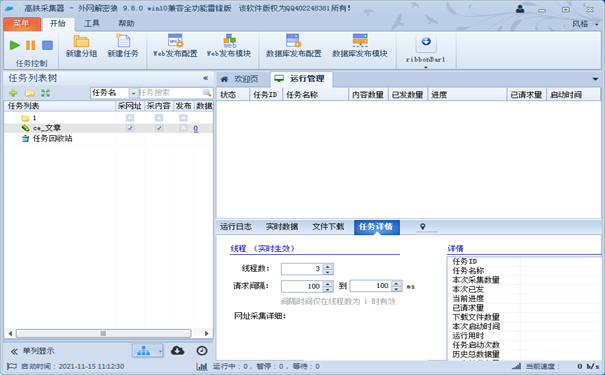Increase 线程数 with up arrow
The image size is (605, 375).
click(x=328, y=266)
